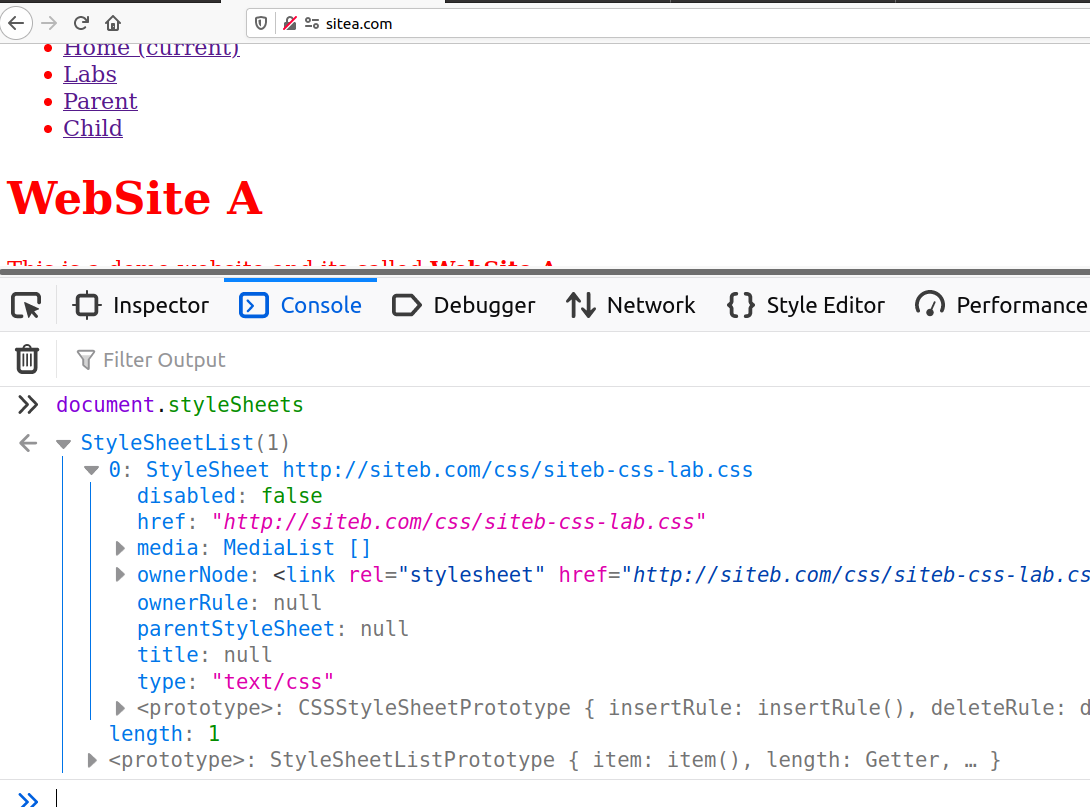Screen dimensions: 1090x807
Task: Switch to the Debugger tab
Action: [x=464, y=305]
